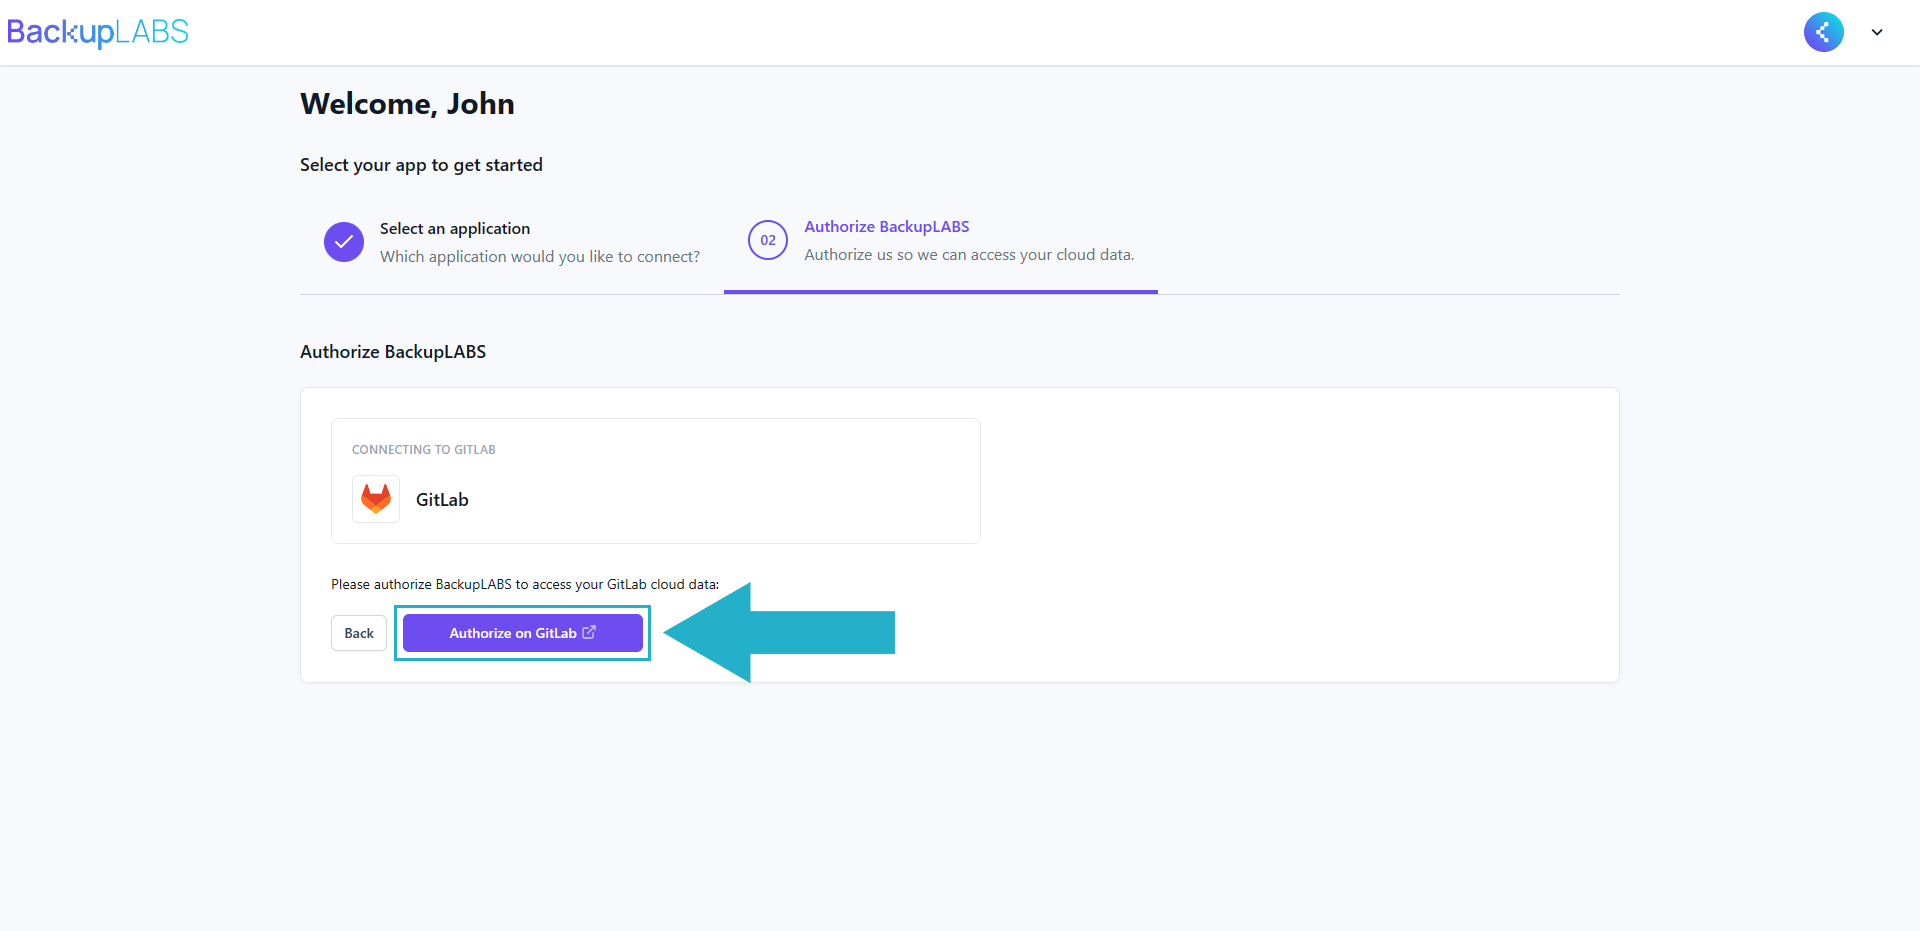
Task: Click Authorize on GitLab button
Action: point(523,633)
